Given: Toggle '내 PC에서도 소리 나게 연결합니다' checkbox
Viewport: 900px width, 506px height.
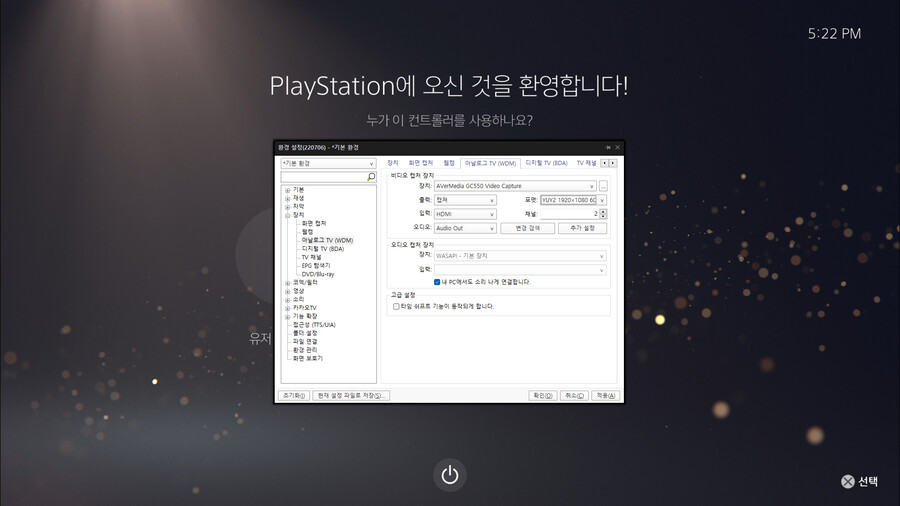Looking at the screenshot, I should click(437, 282).
